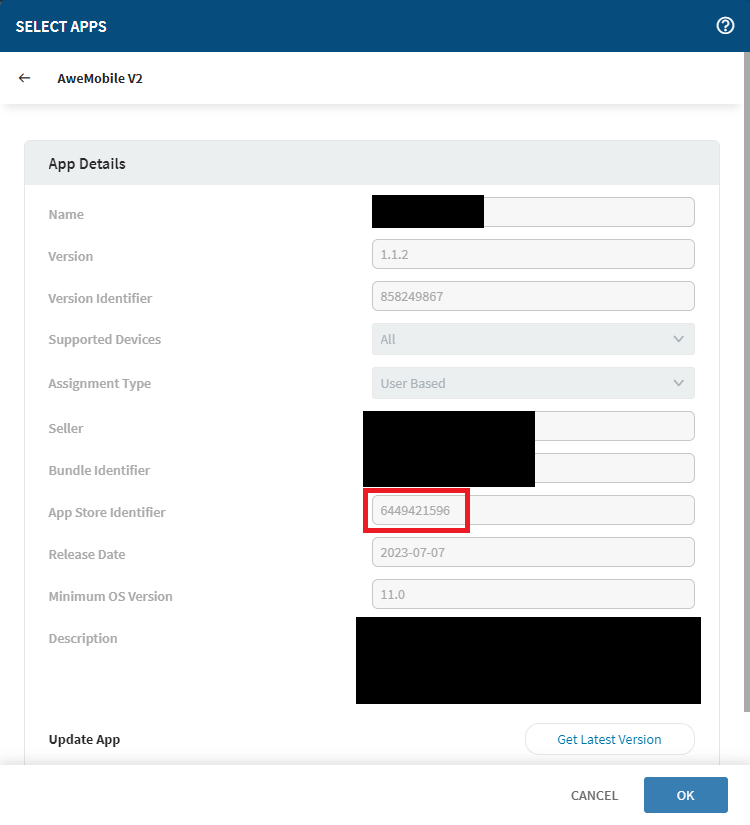750x825 pixels.
Task: Open the Assignment Type dropdown
Action: [x=533, y=383]
